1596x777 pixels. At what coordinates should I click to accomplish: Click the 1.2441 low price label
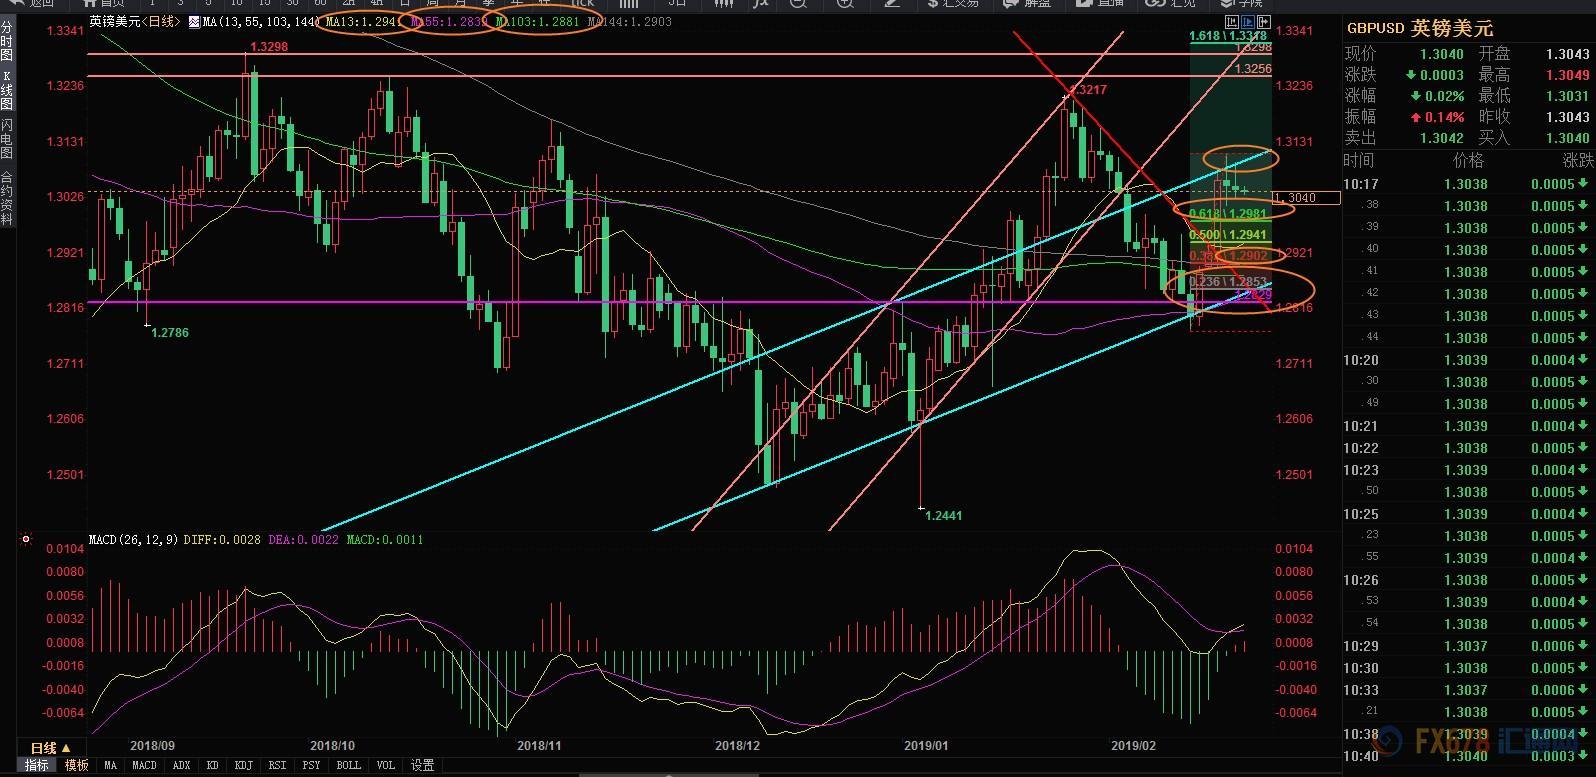tap(943, 516)
